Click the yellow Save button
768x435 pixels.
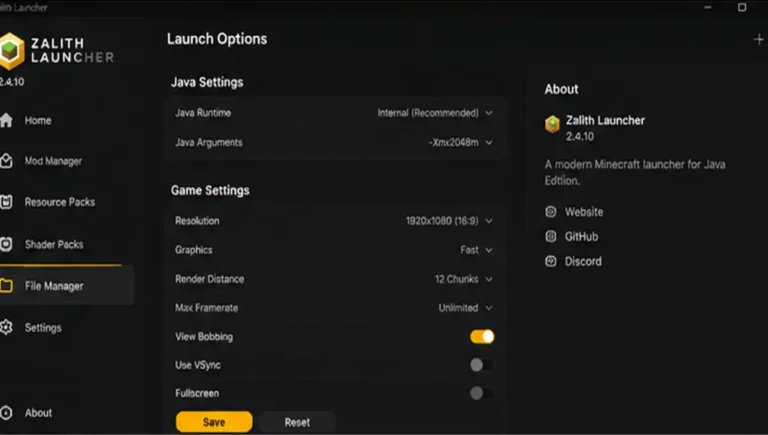(x=214, y=422)
